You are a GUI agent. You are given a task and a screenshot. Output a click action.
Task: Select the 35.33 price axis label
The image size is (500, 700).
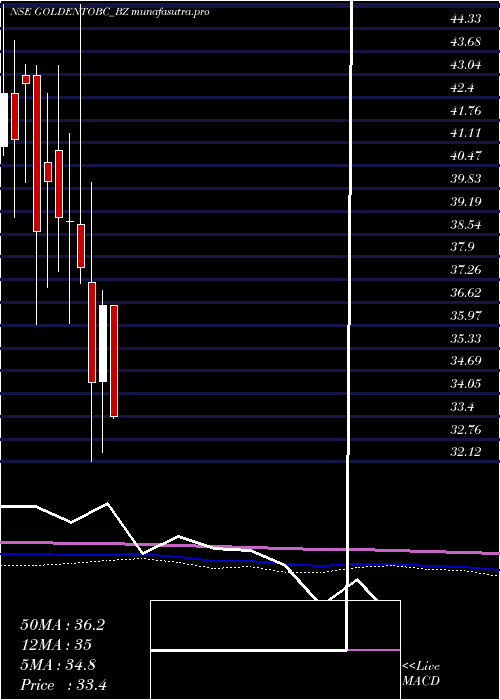pos(466,338)
